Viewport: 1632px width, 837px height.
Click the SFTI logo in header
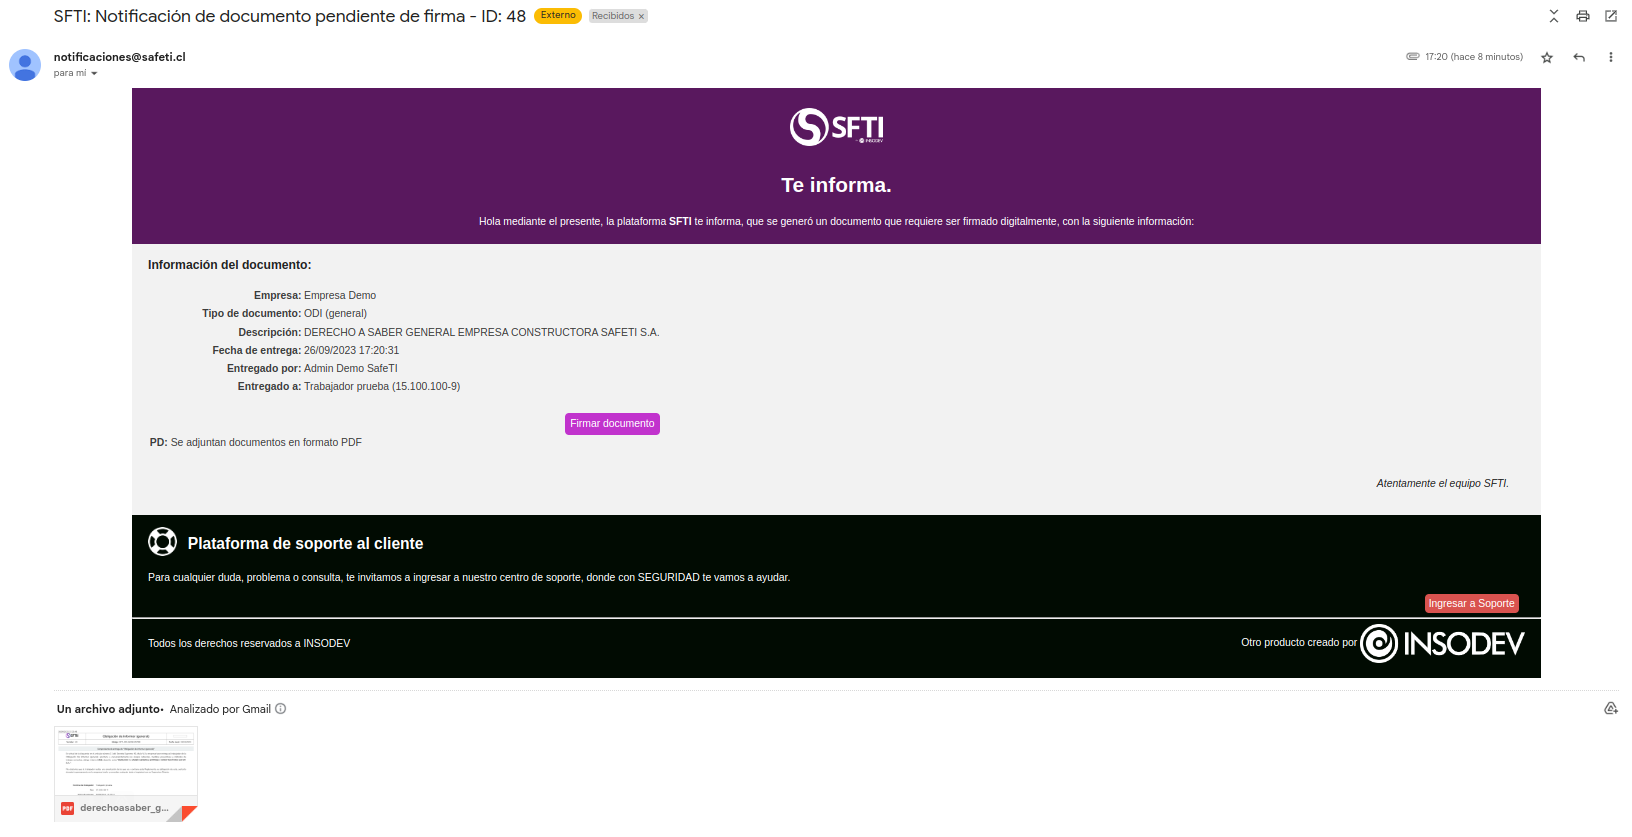coord(837,127)
